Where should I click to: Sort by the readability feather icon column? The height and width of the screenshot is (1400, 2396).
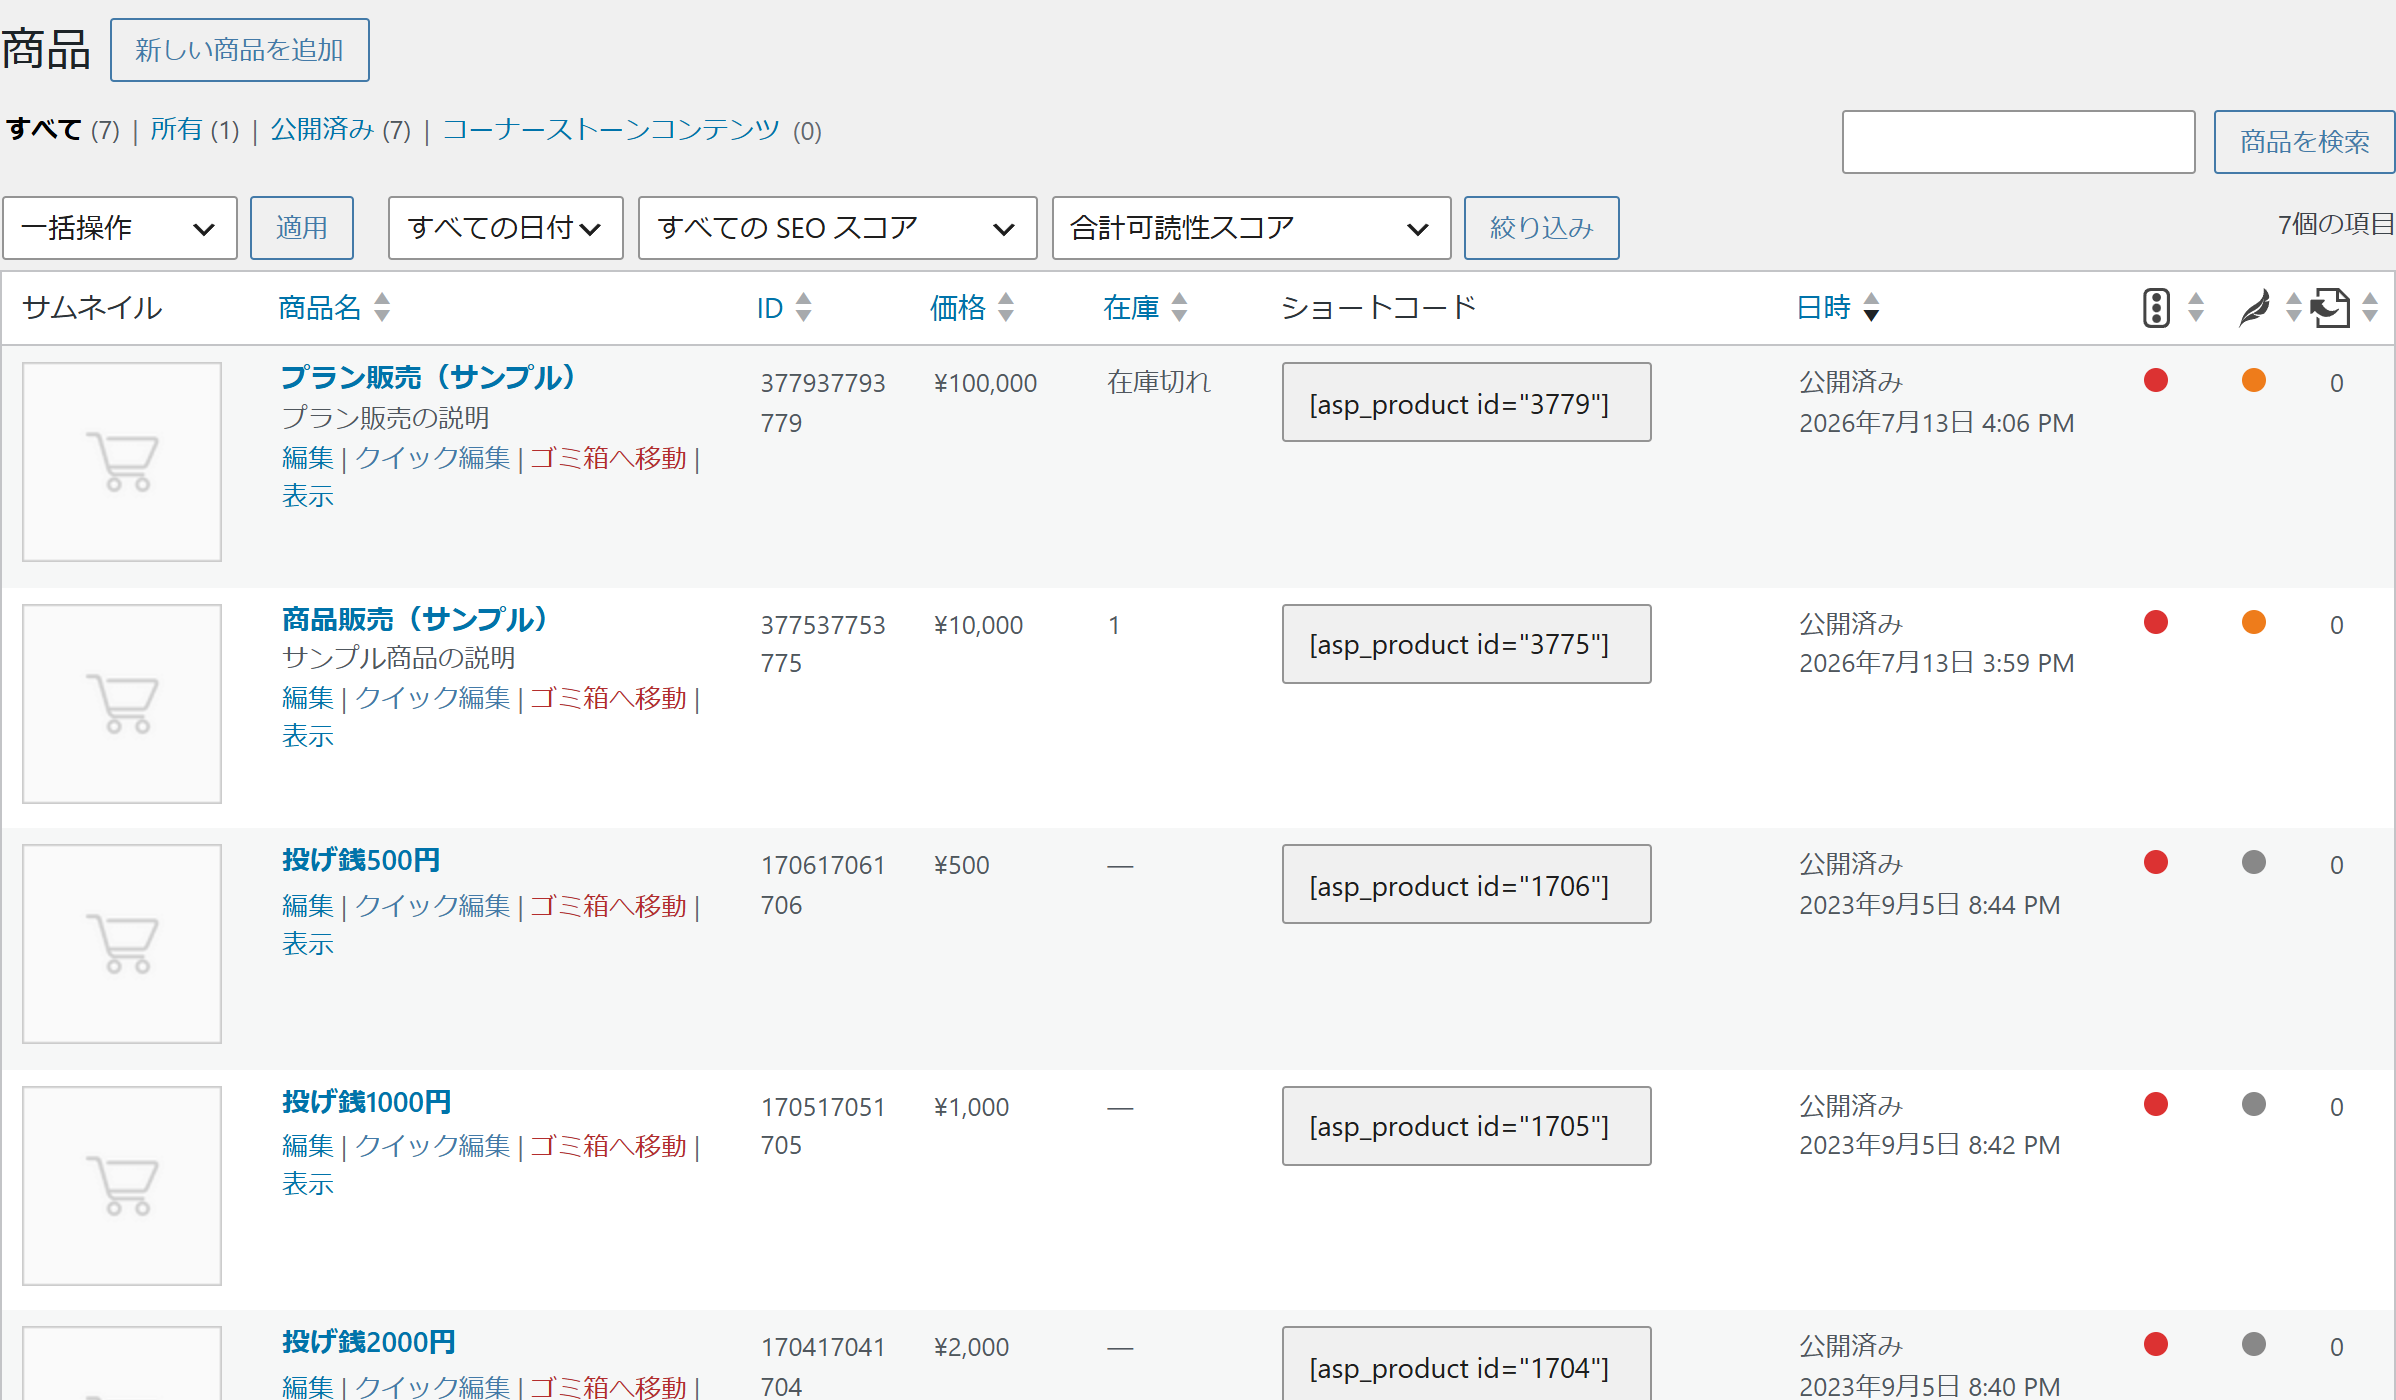click(2254, 307)
